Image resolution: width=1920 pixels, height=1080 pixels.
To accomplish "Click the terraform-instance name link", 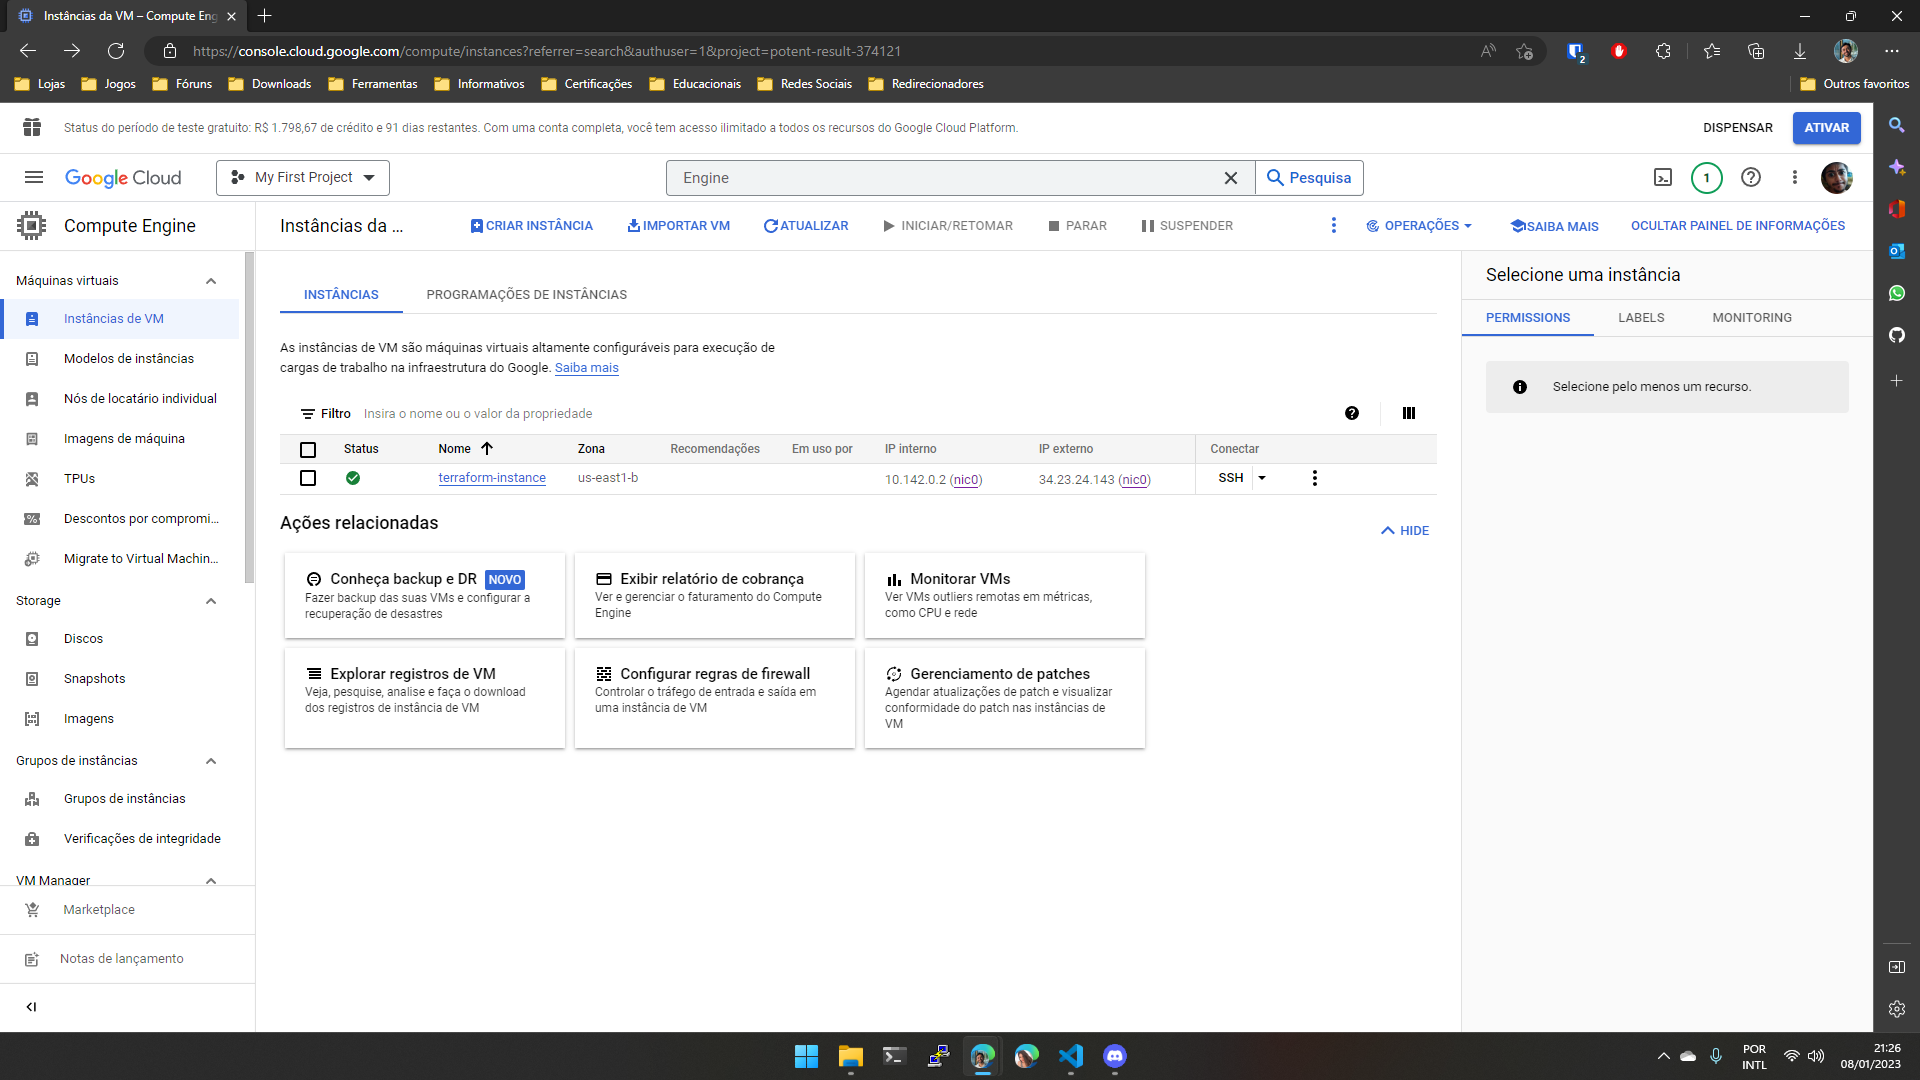I will click(491, 477).
